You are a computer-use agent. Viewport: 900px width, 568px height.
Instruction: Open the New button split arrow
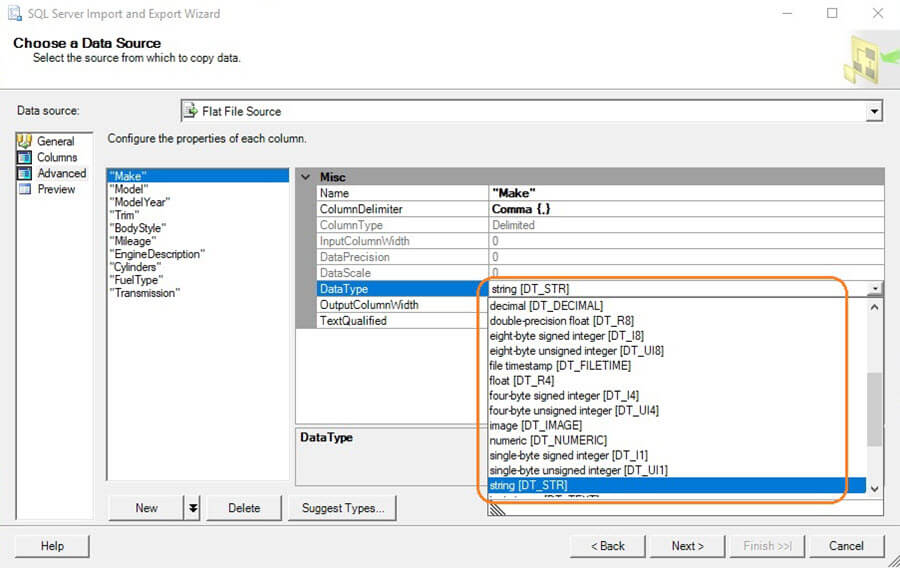coord(193,508)
